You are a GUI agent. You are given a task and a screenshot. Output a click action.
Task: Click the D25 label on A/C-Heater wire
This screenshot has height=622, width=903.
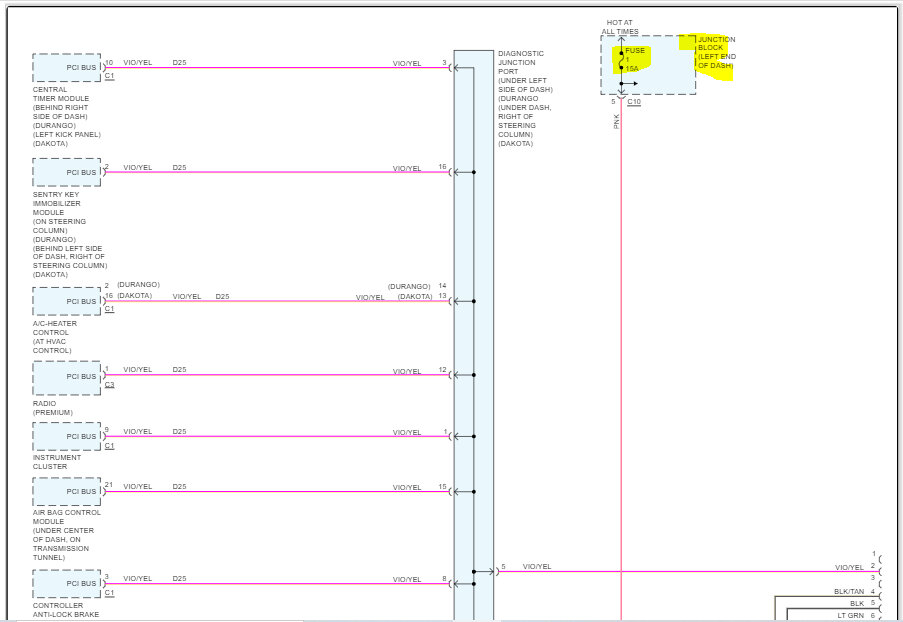click(222, 297)
